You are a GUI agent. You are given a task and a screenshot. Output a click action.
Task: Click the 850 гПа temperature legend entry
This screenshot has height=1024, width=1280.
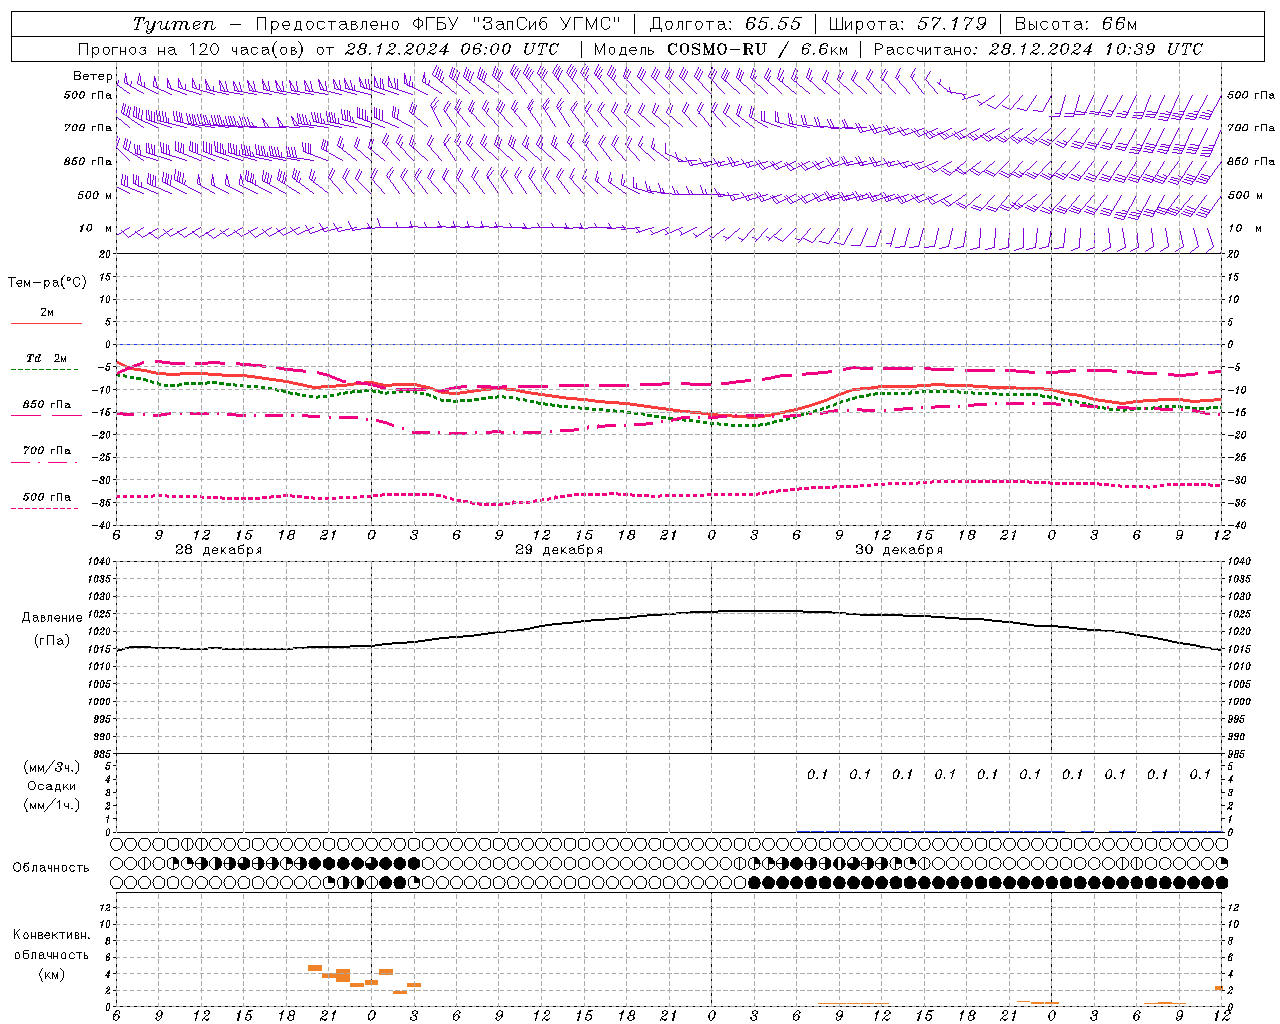coord(47,405)
